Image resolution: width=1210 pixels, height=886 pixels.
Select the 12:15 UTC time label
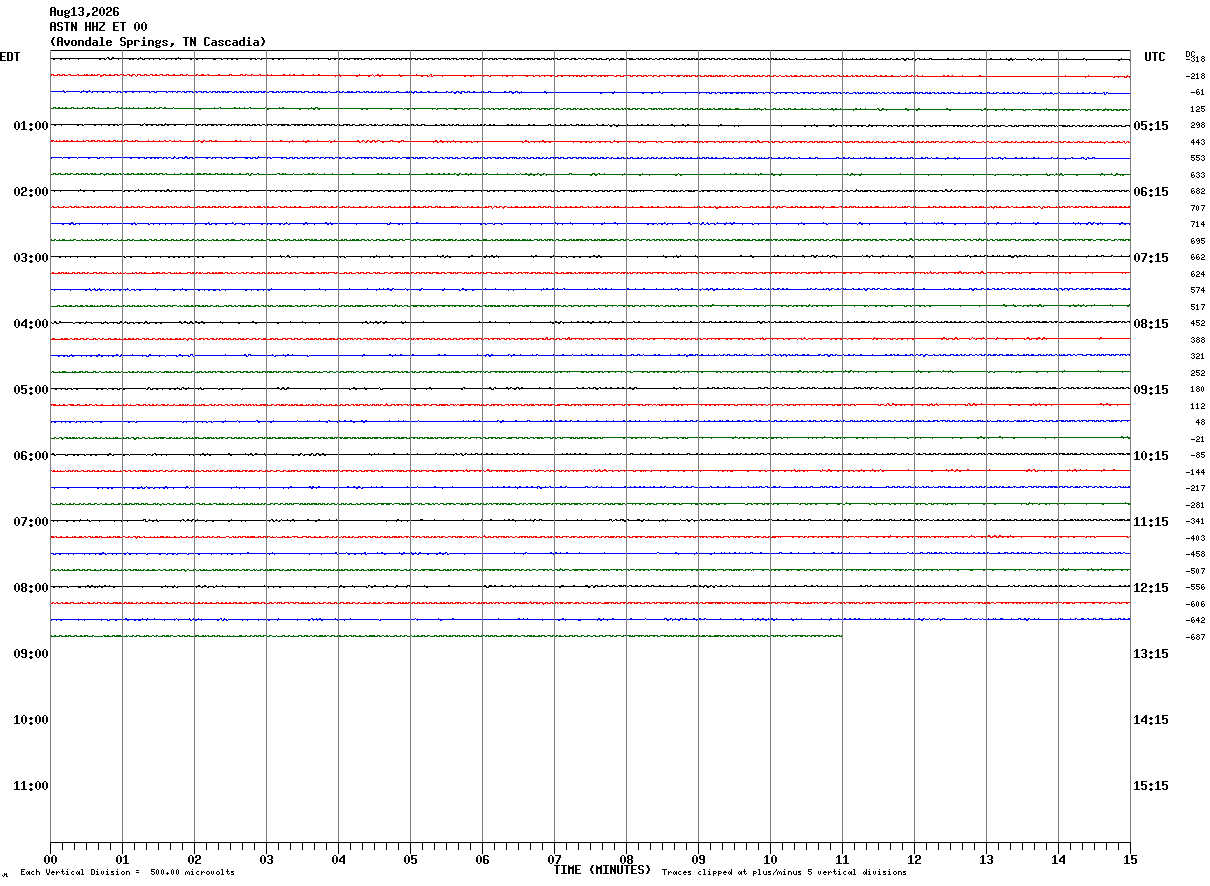coord(1151,587)
